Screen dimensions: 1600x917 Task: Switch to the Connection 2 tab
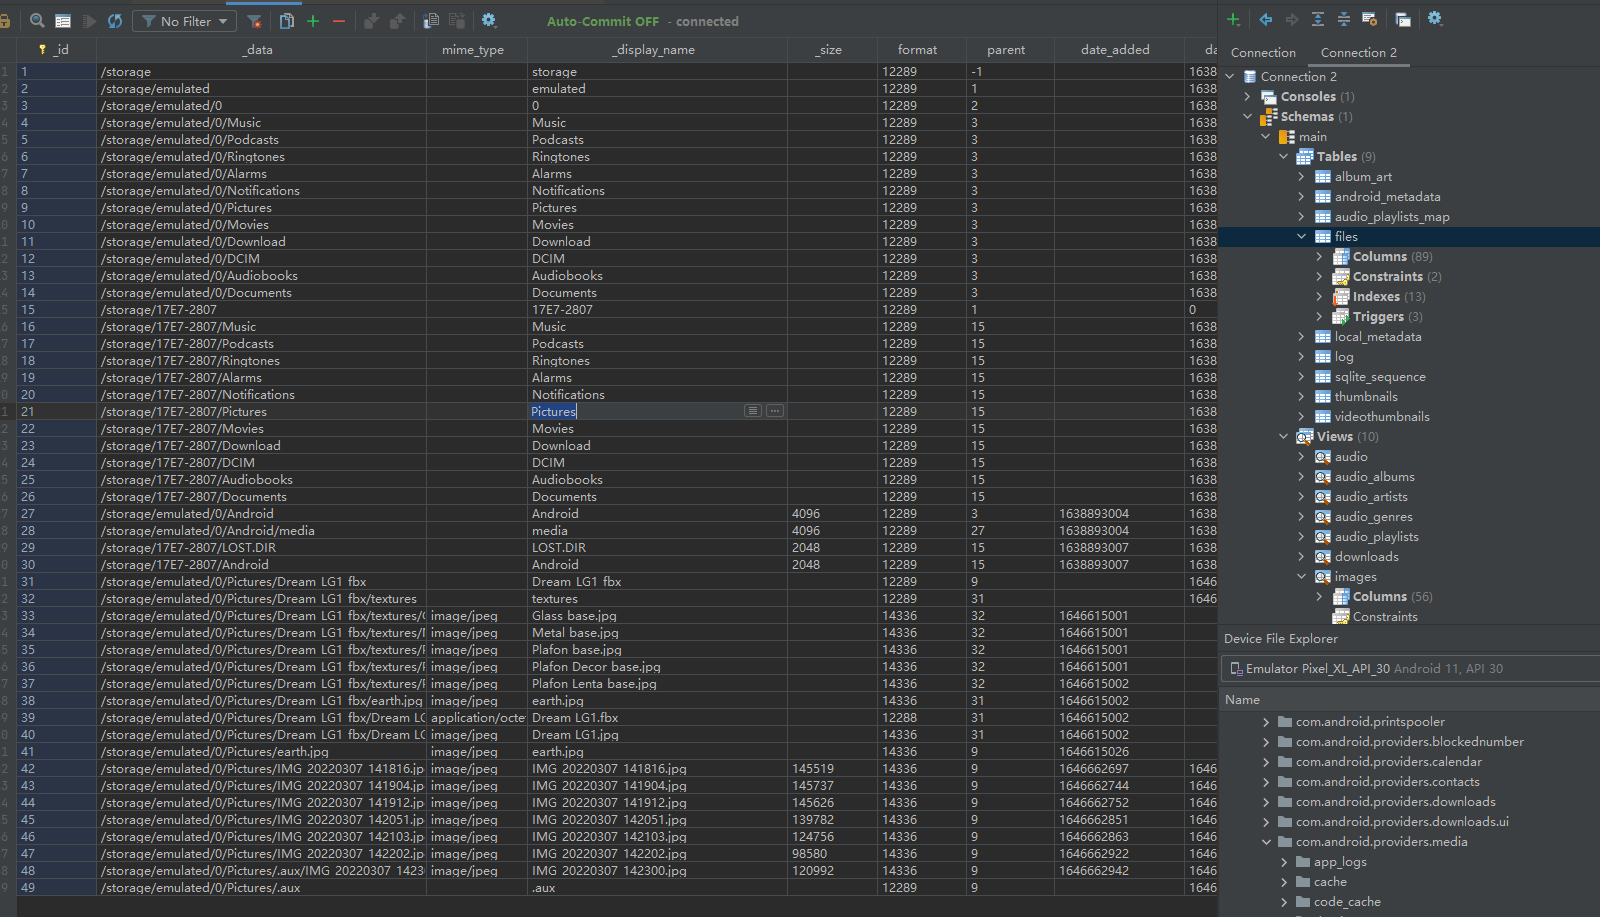click(1359, 53)
